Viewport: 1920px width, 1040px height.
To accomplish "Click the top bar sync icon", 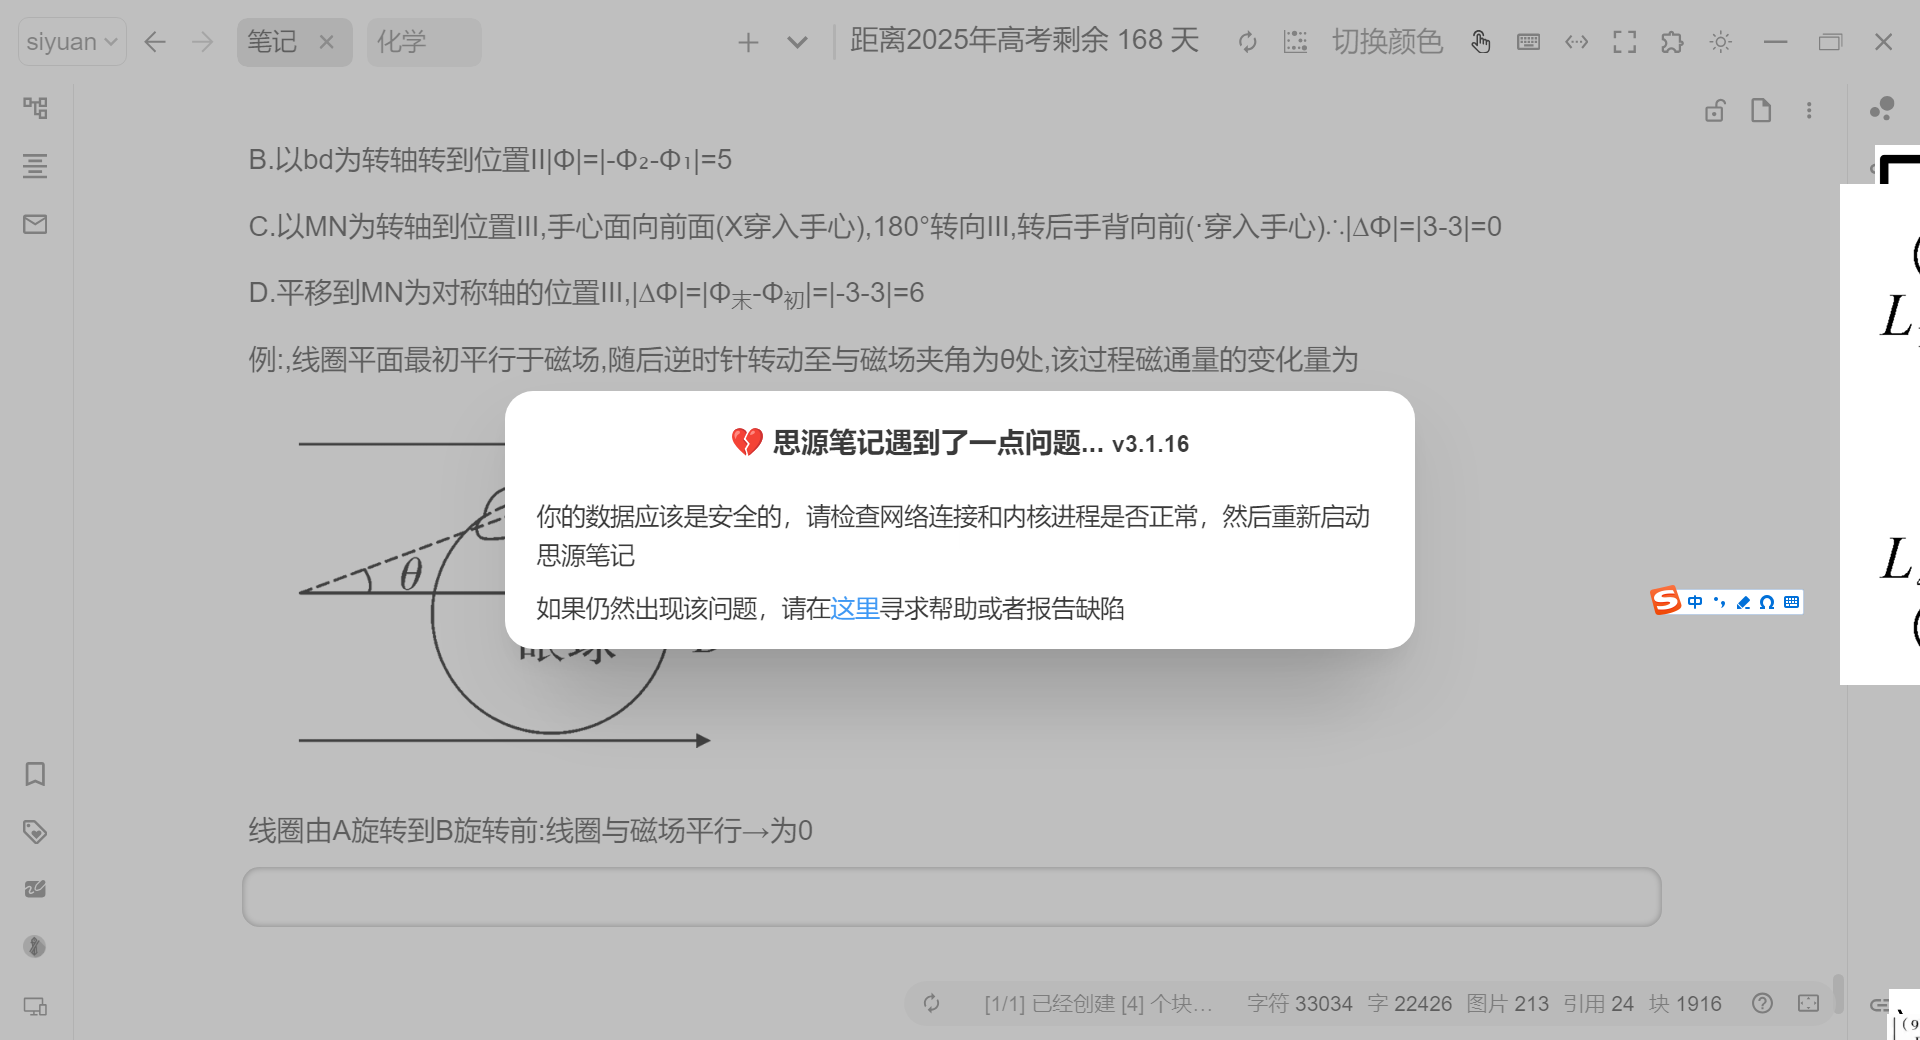I will click(1247, 42).
